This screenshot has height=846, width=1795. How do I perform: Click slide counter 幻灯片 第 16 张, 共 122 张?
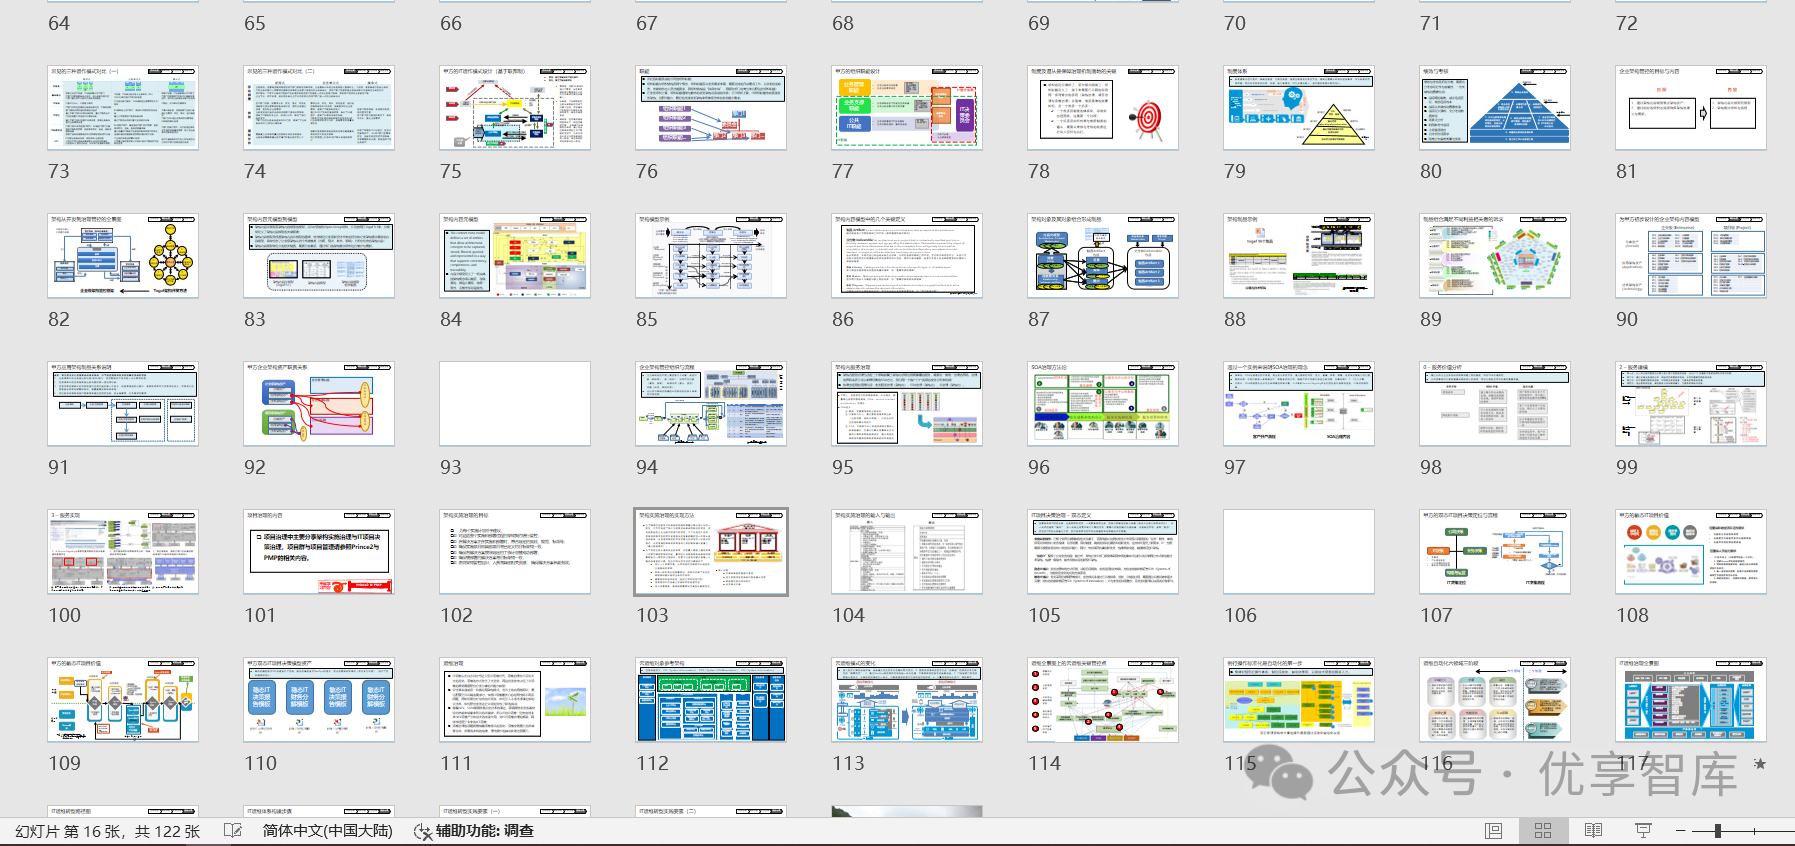108,831
